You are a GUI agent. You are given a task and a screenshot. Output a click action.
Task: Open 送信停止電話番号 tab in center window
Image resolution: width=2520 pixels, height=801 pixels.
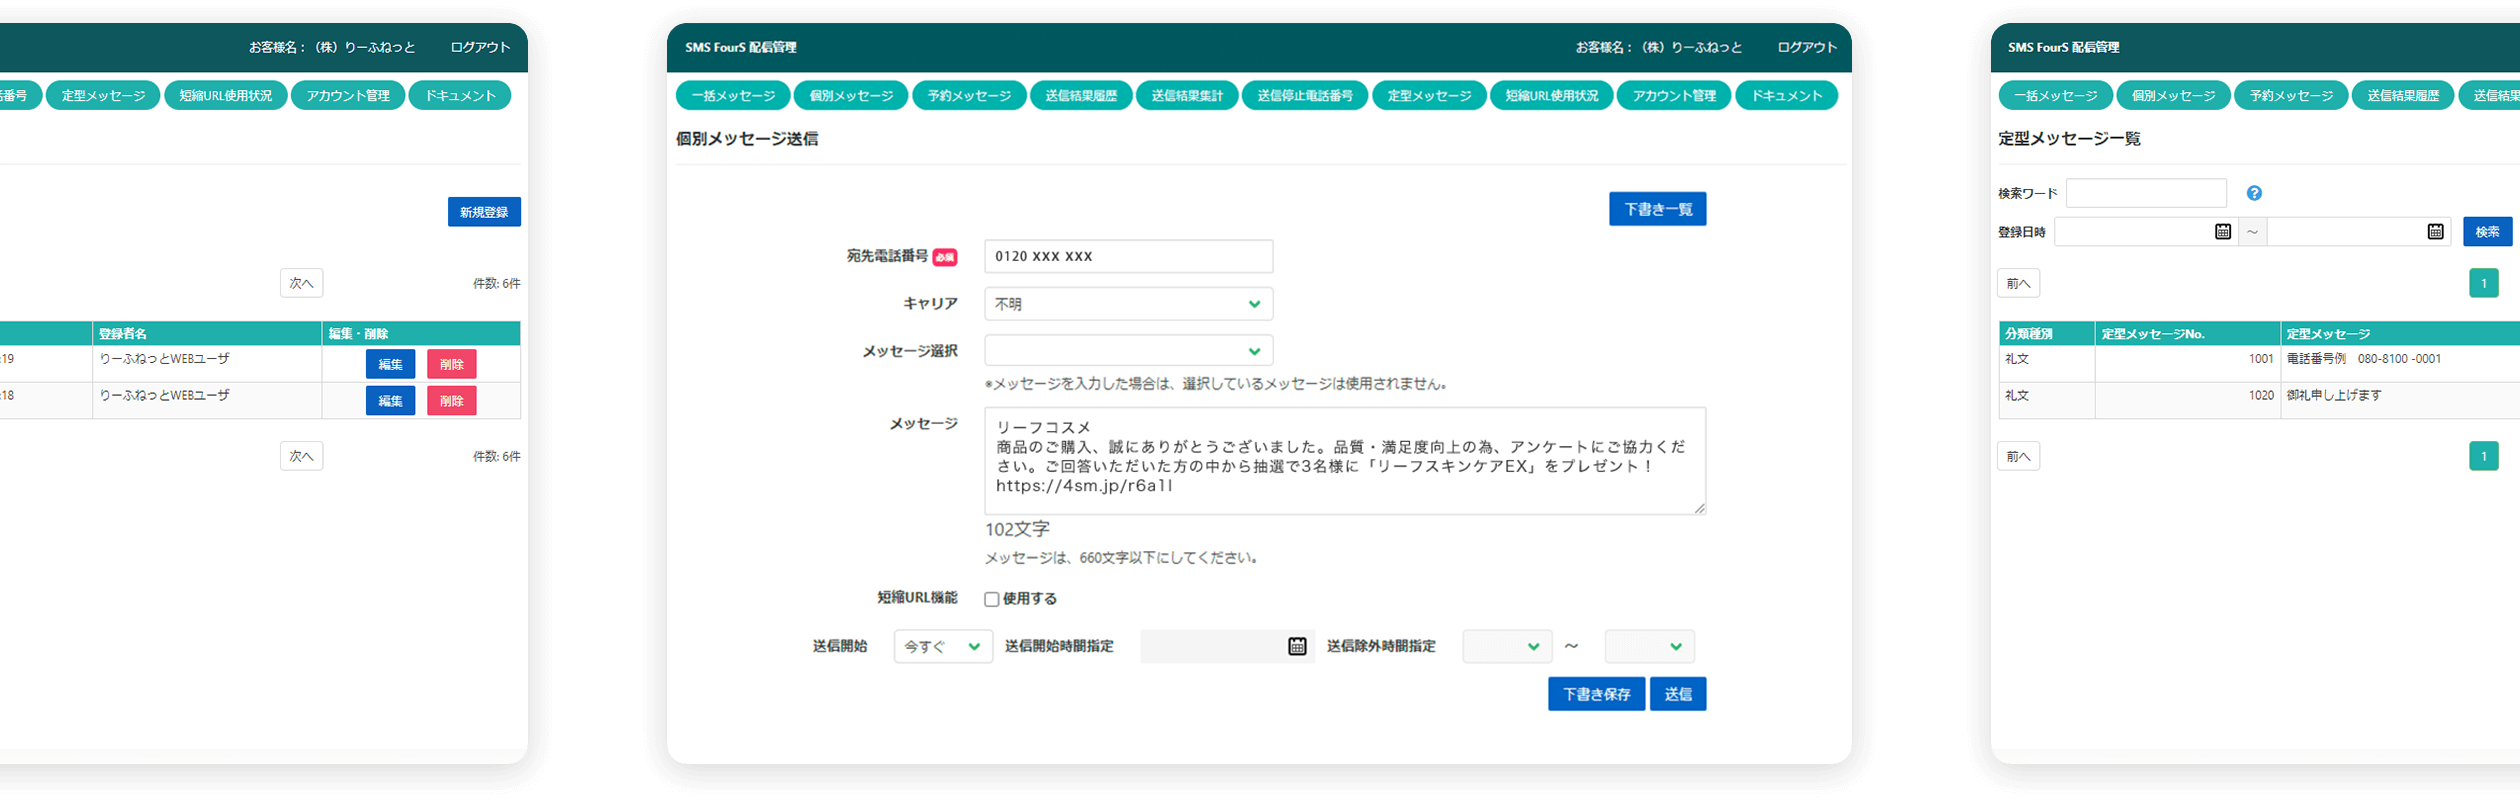[x=1305, y=96]
